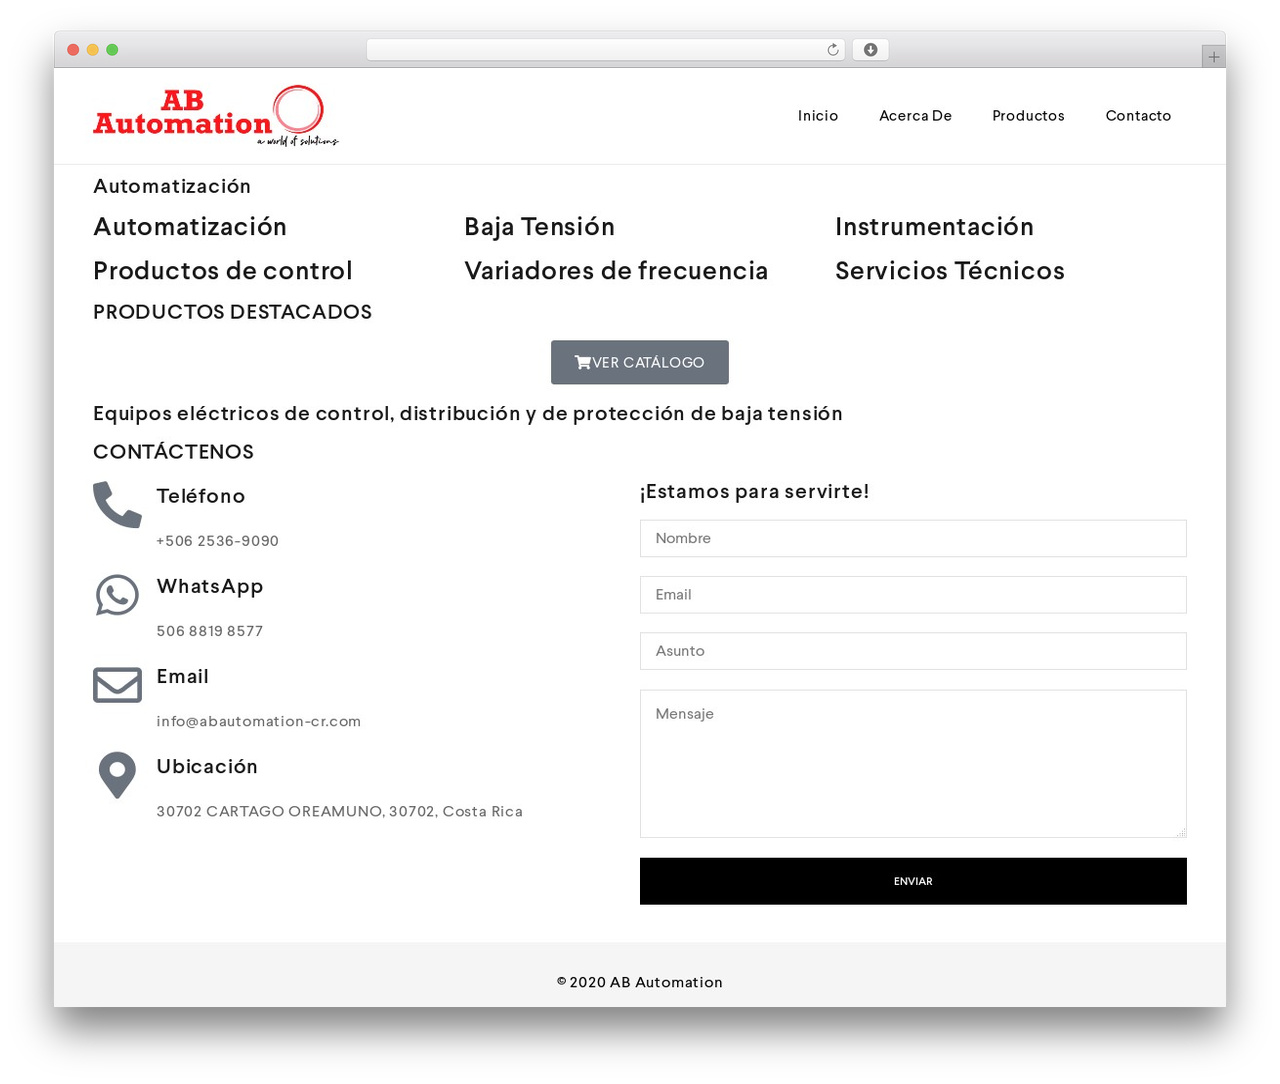Open the Variadores de frecuencia category
The height and width of the screenshot is (1084, 1280).
(616, 271)
